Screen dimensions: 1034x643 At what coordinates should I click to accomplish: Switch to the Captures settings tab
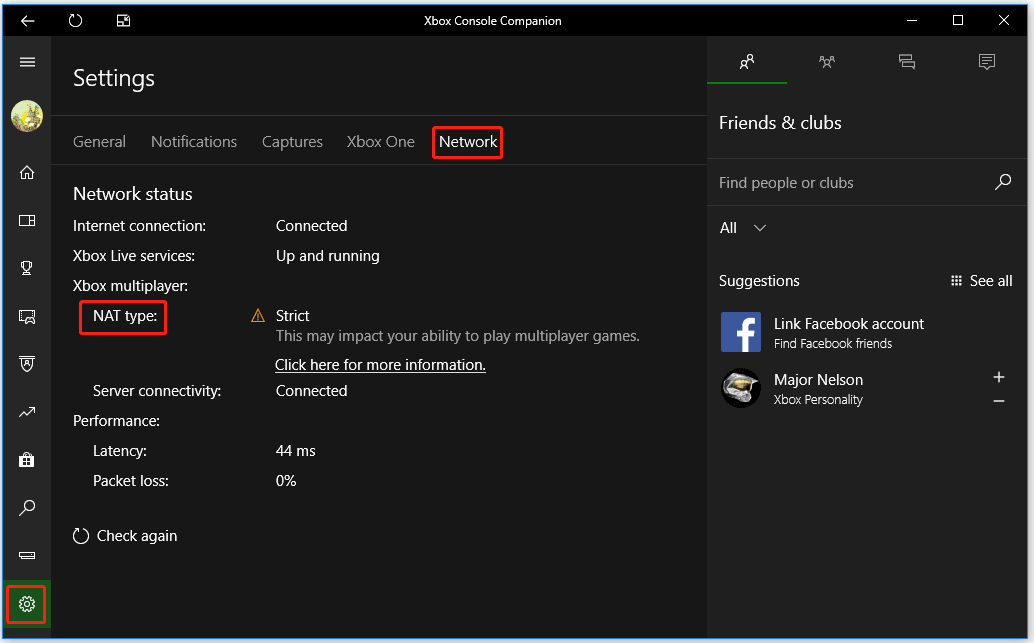tap(292, 142)
